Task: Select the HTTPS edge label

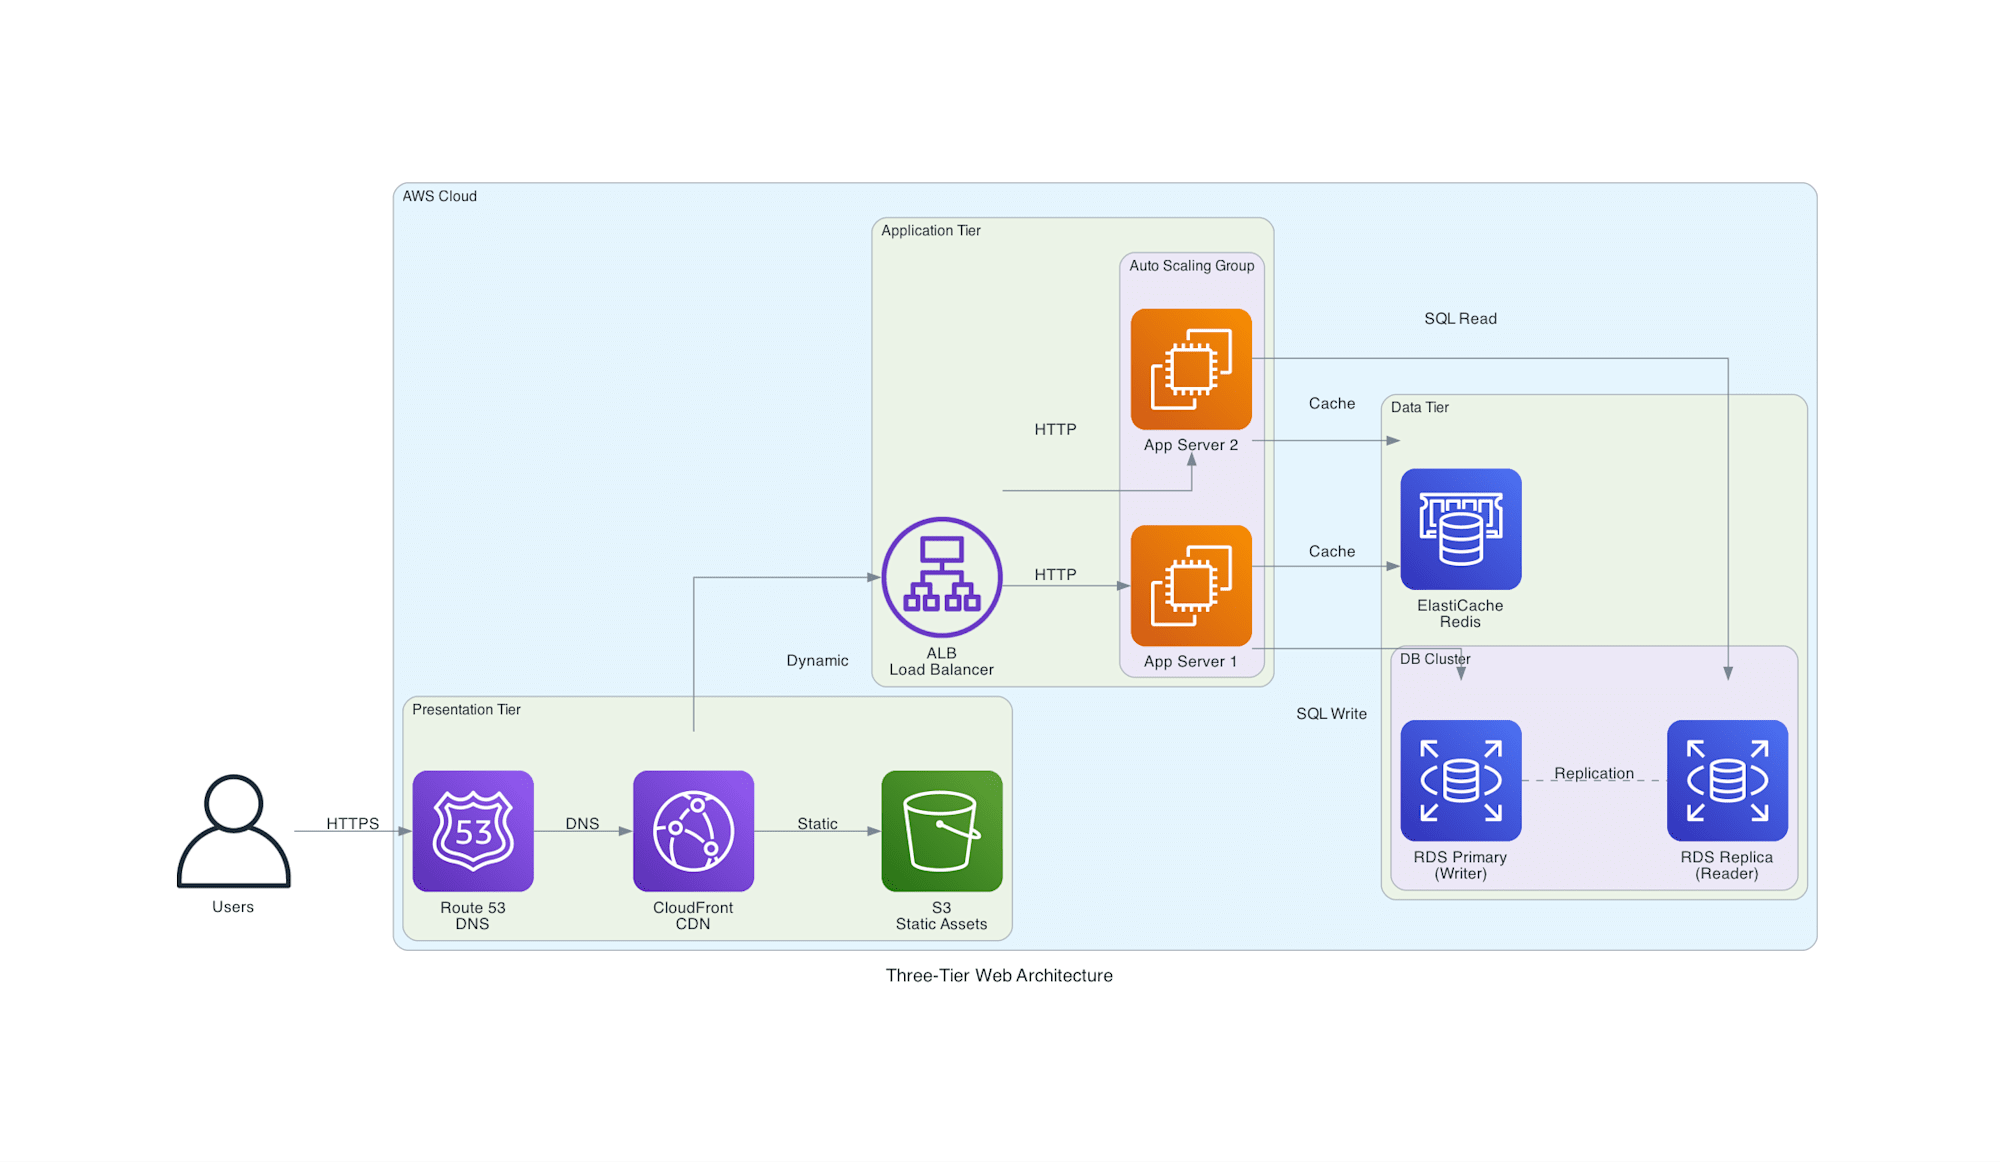Action: tap(352, 823)
